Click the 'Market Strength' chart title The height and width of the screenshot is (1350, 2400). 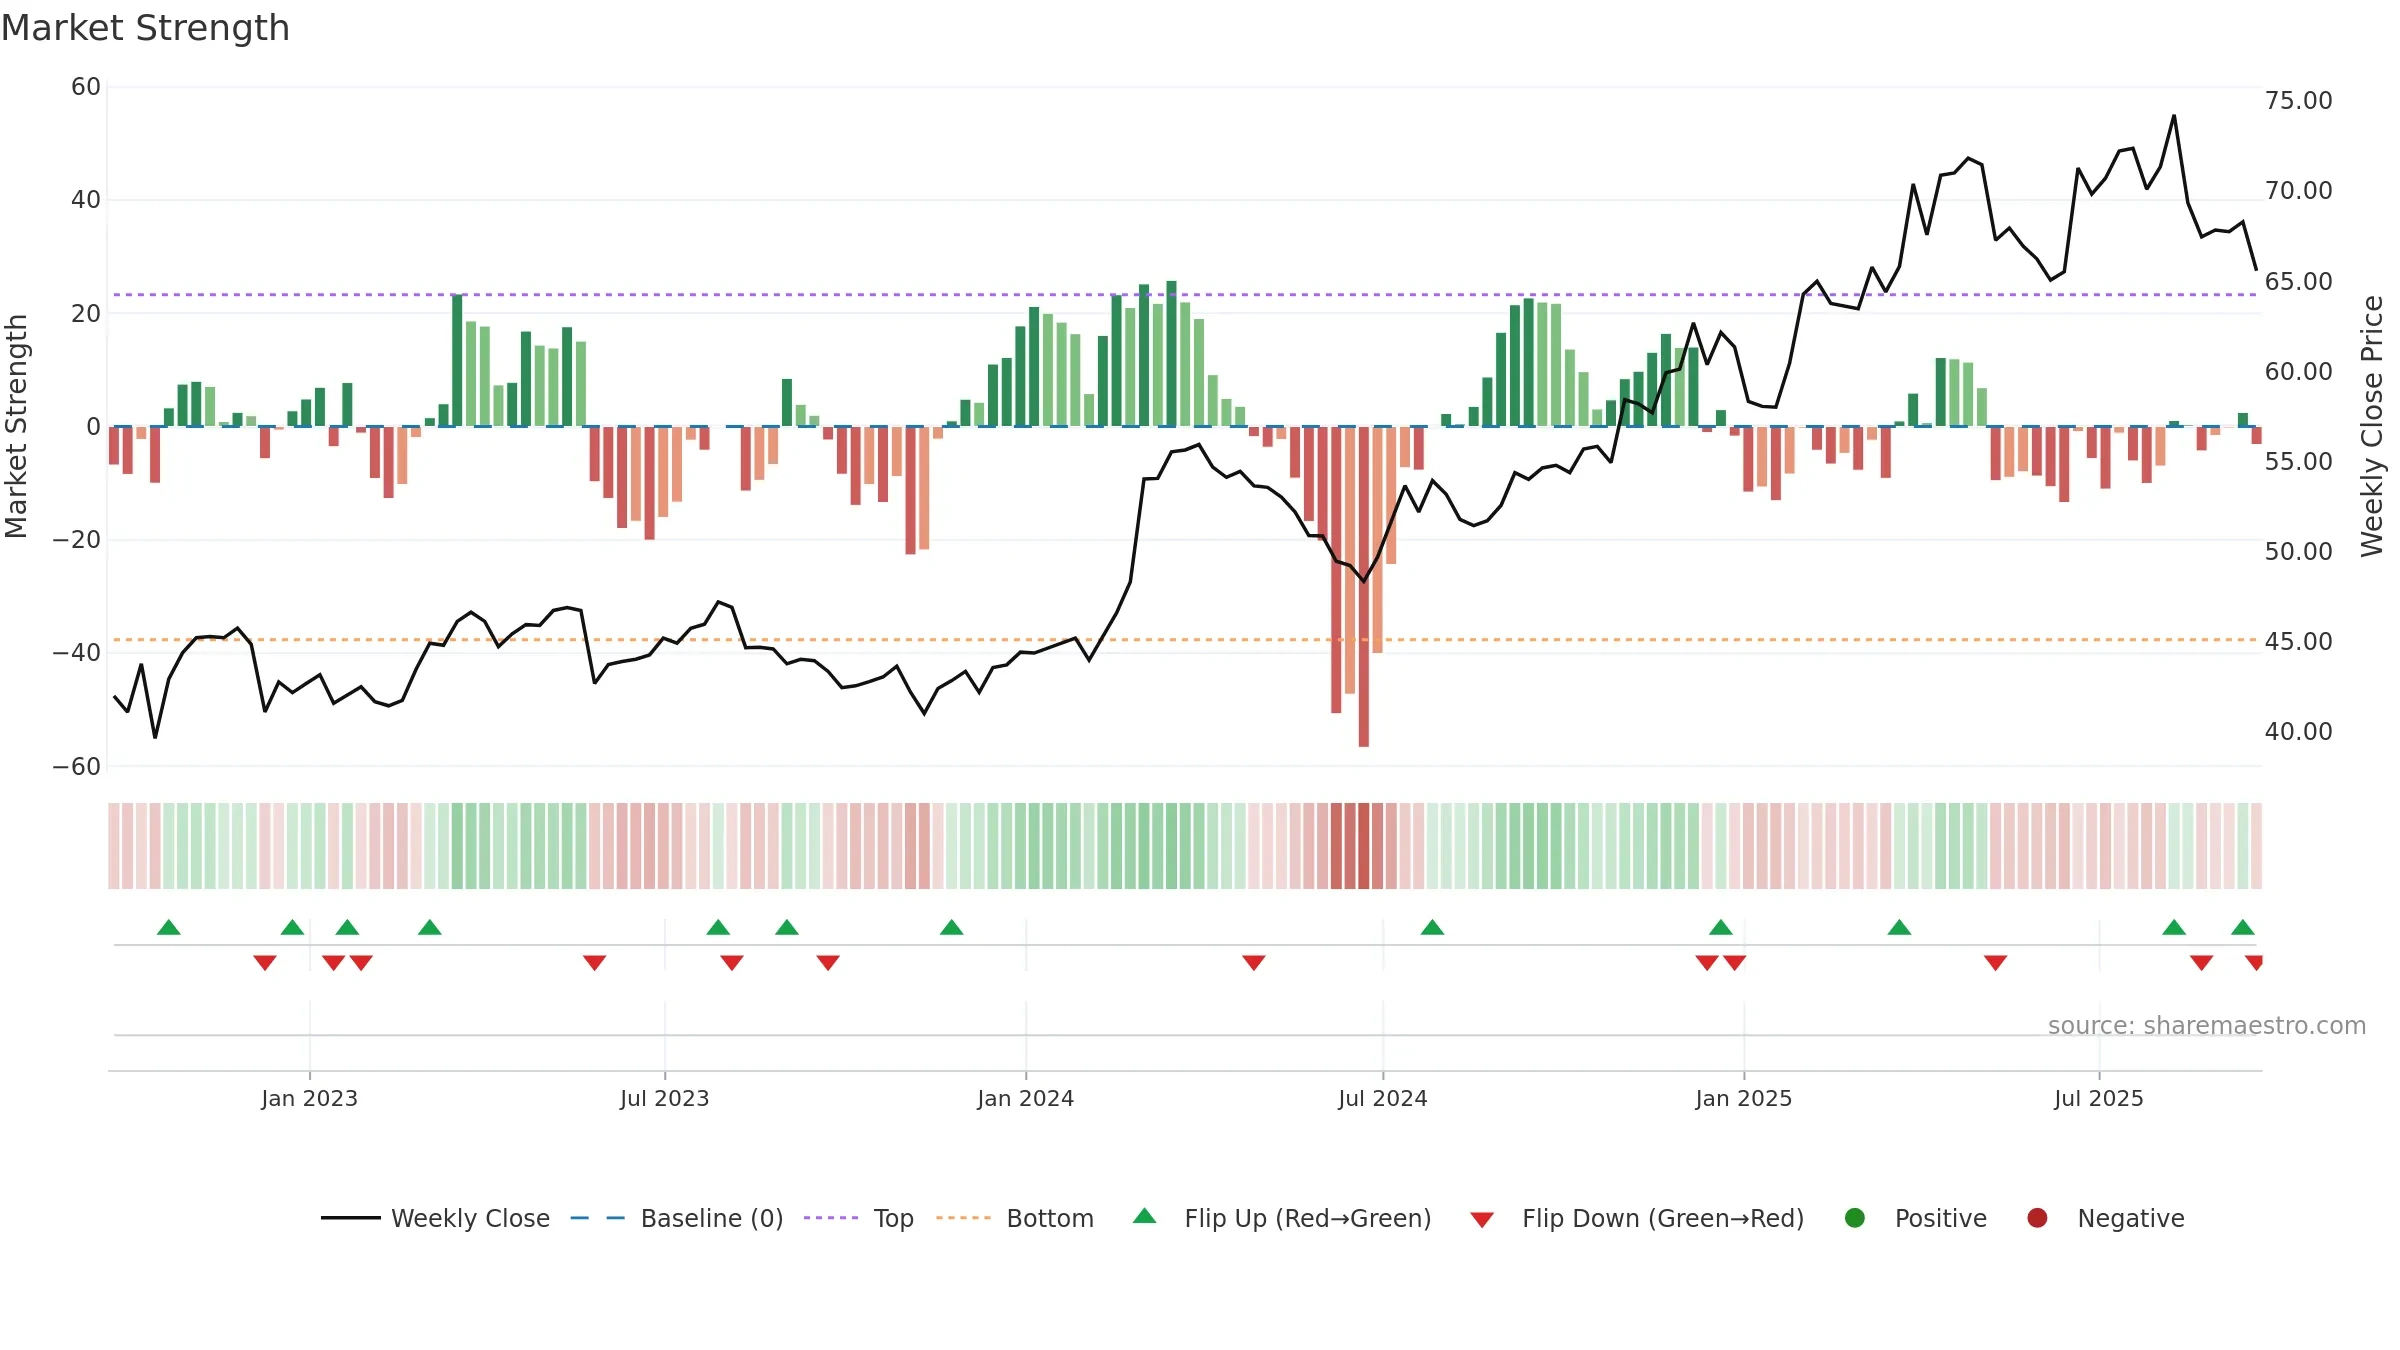[145, 28]
